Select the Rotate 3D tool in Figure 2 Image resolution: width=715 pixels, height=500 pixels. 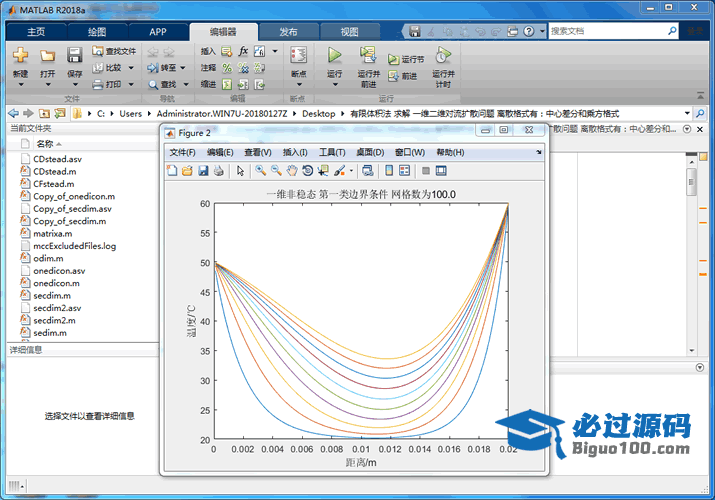[x=308, y=171]
